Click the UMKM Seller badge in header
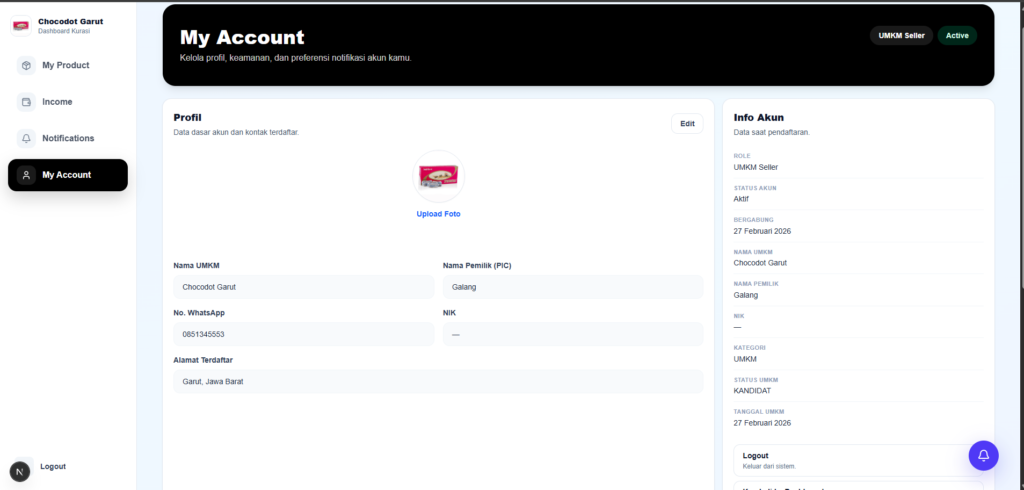 [900, 36]
